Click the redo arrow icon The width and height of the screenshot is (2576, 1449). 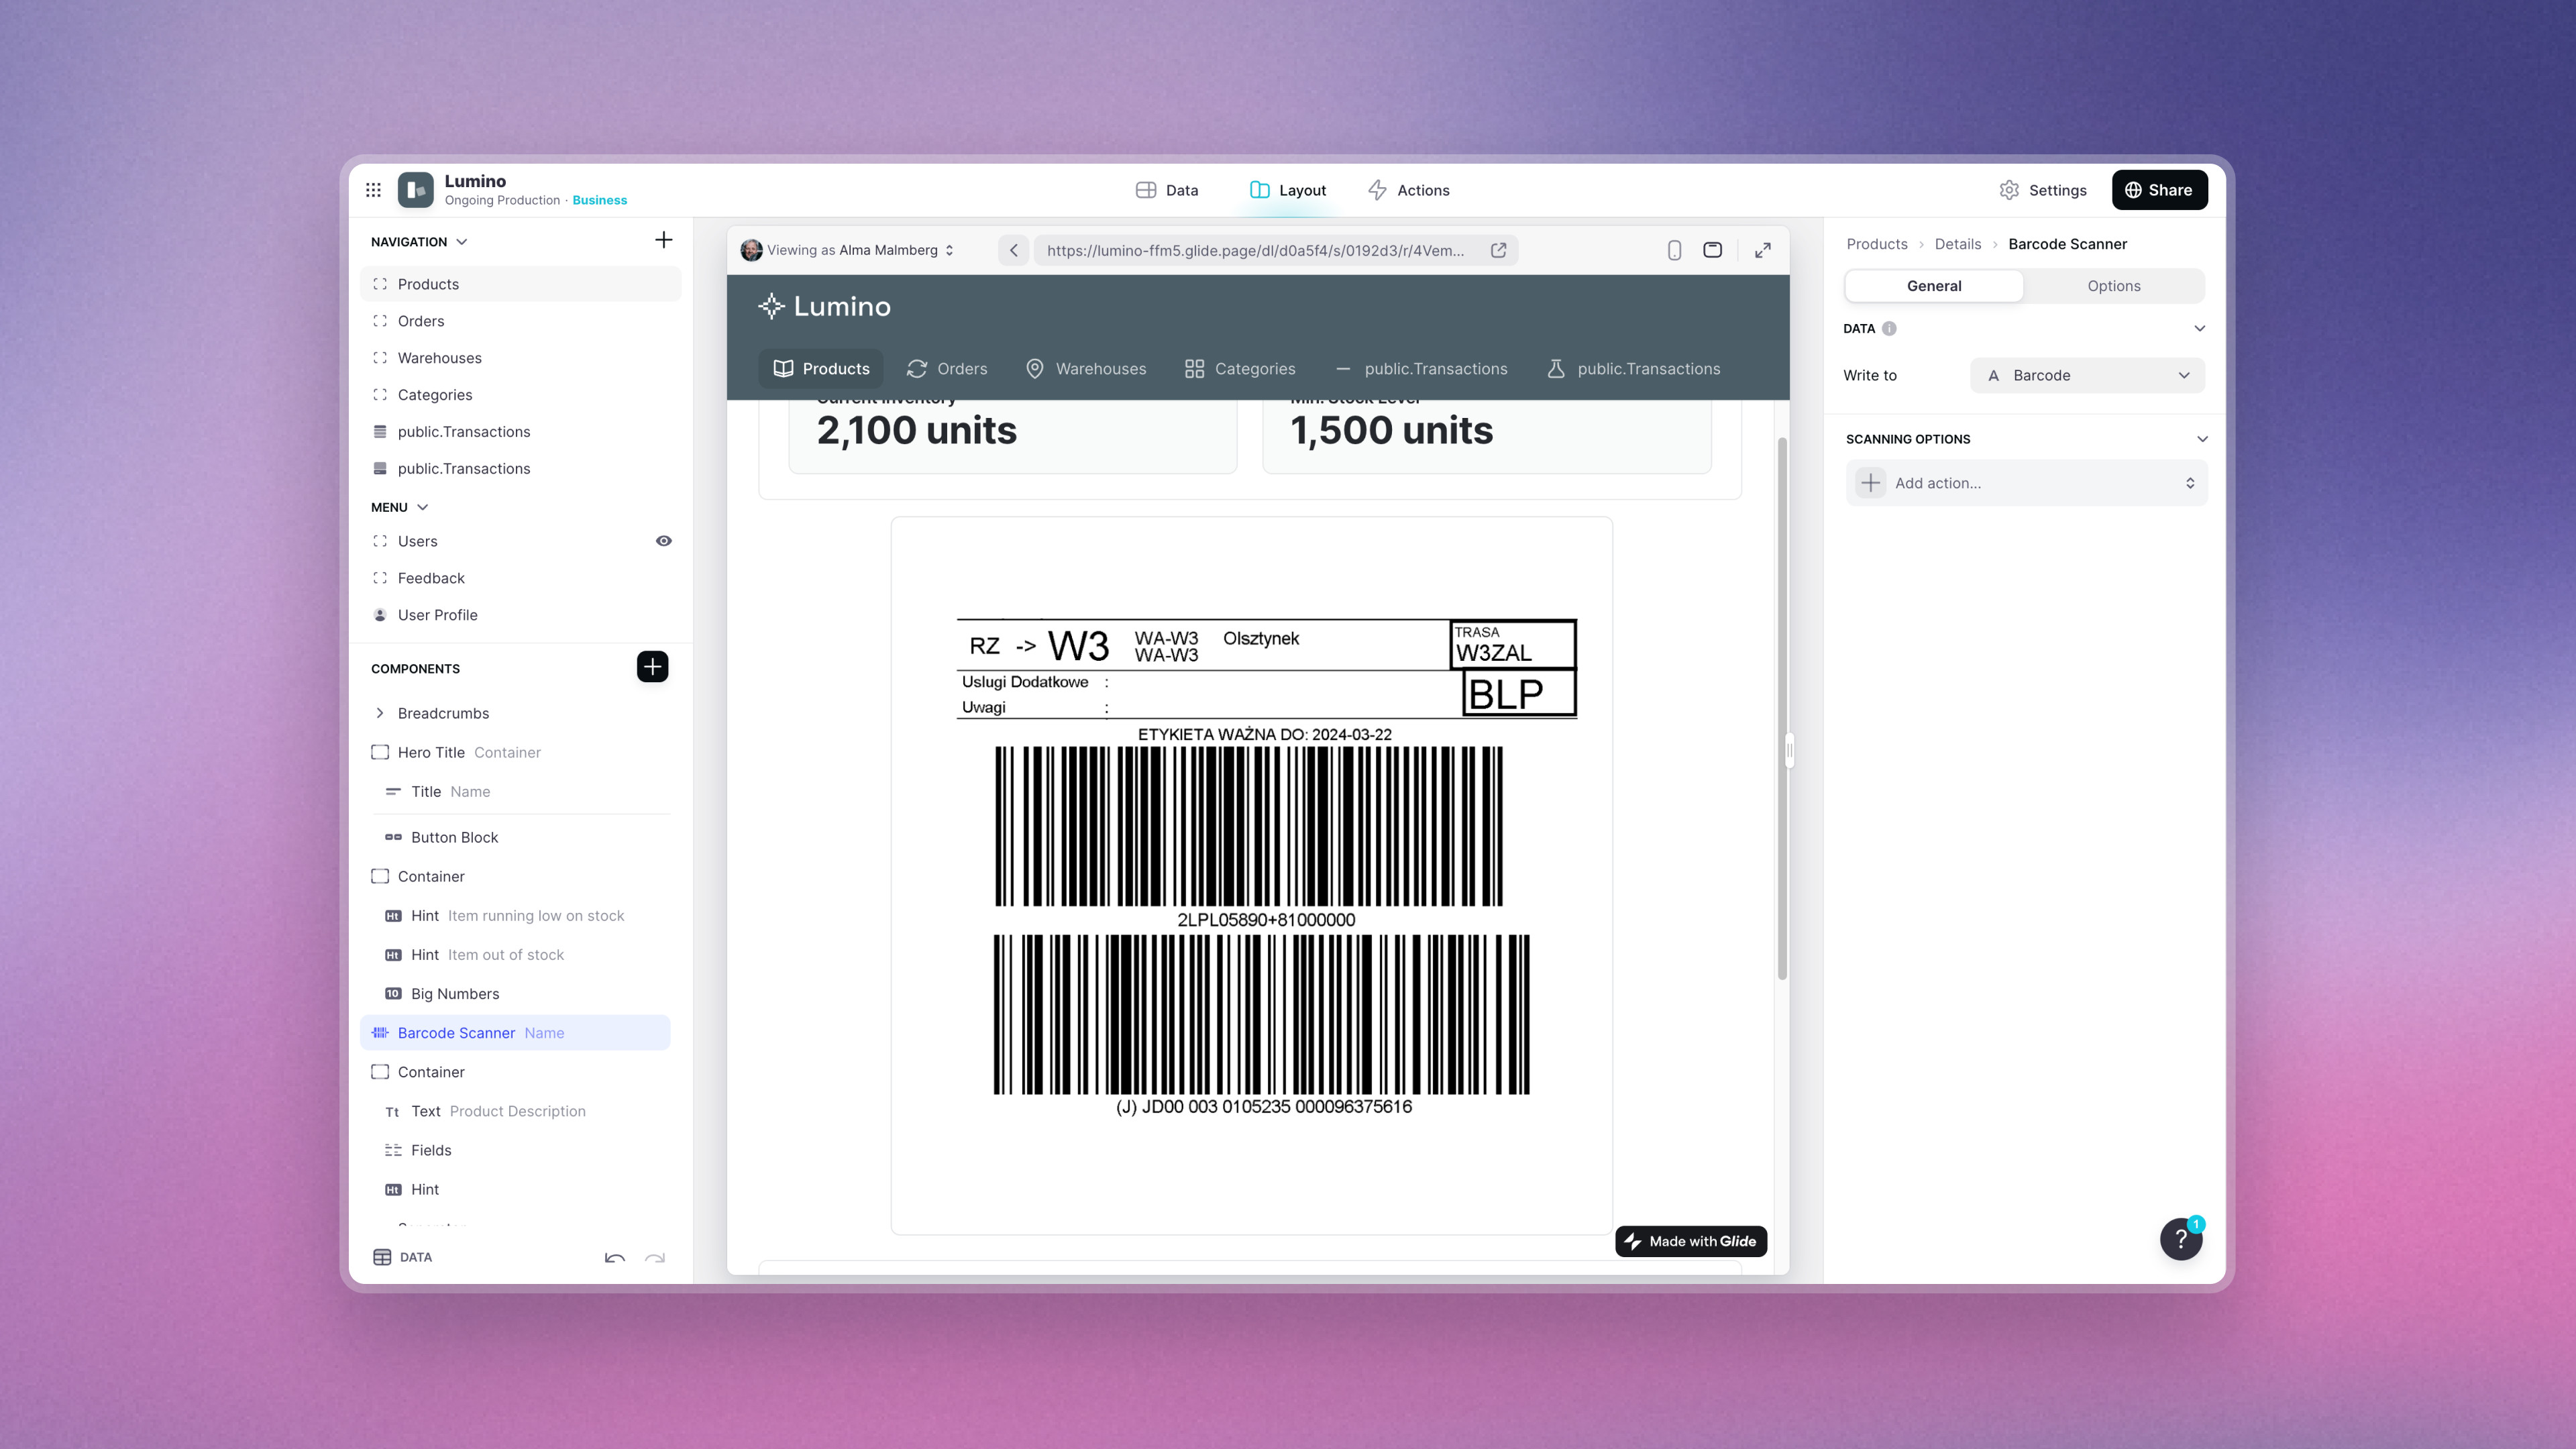point(655,1258)
